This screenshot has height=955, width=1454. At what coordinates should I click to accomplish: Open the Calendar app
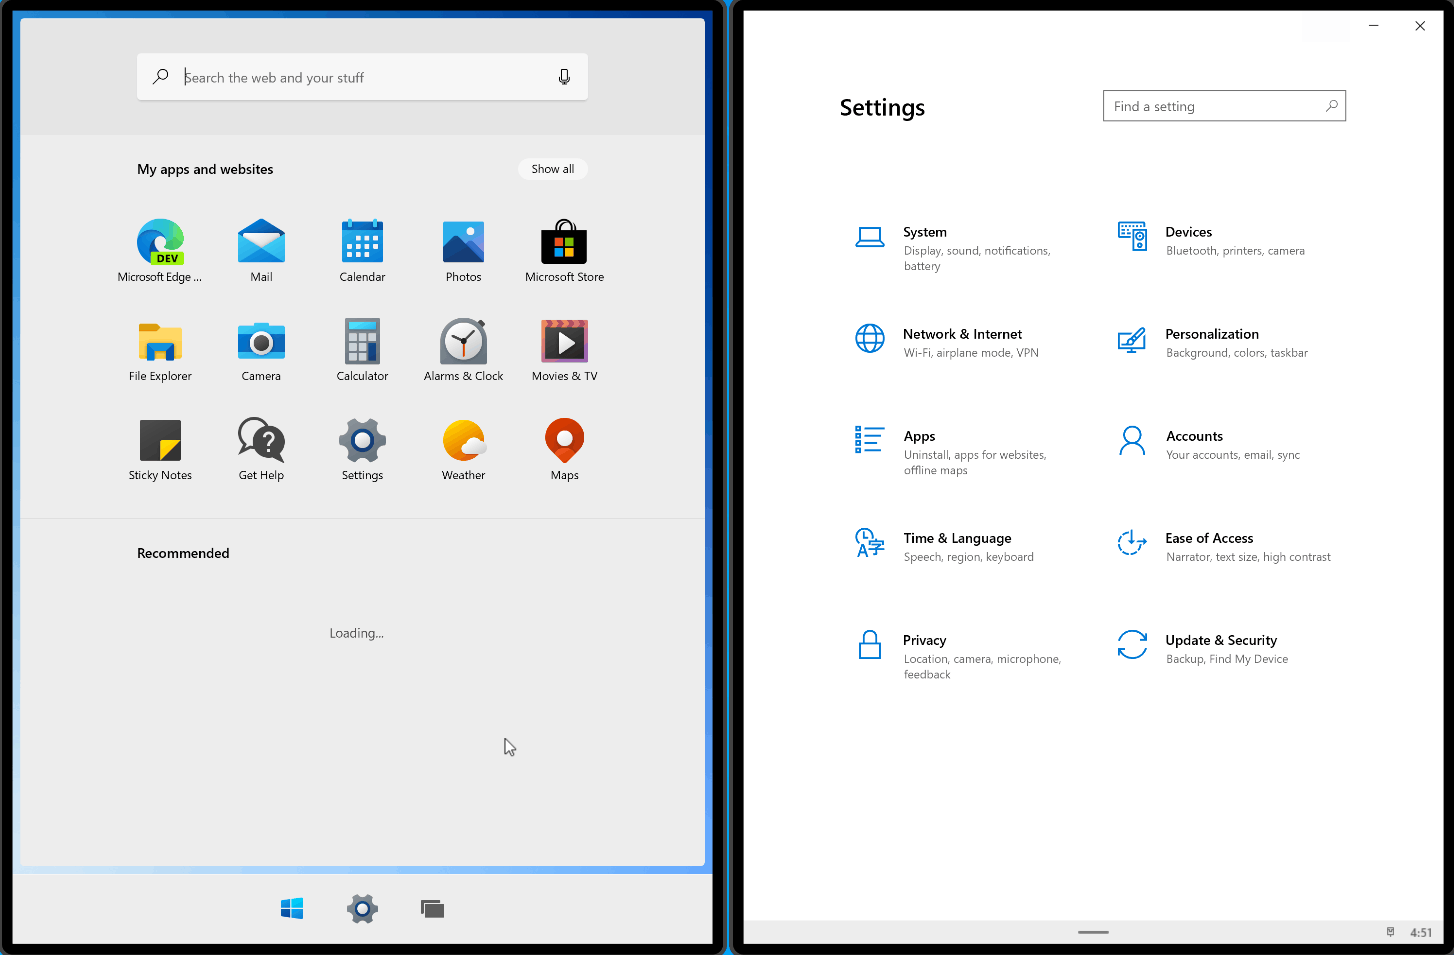pos(362,243)
